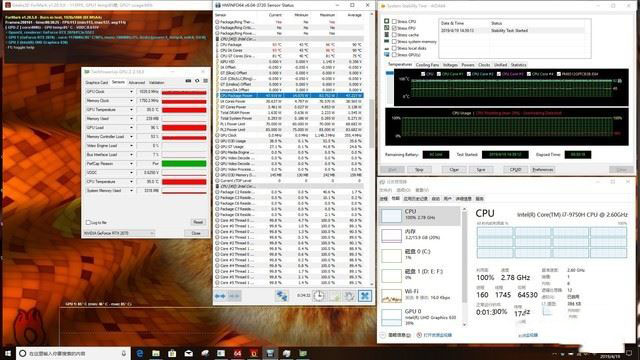Switch to AIDA64 taskbar icon
This screenshot has width=640, height=360.
click(x=238, y=353)
